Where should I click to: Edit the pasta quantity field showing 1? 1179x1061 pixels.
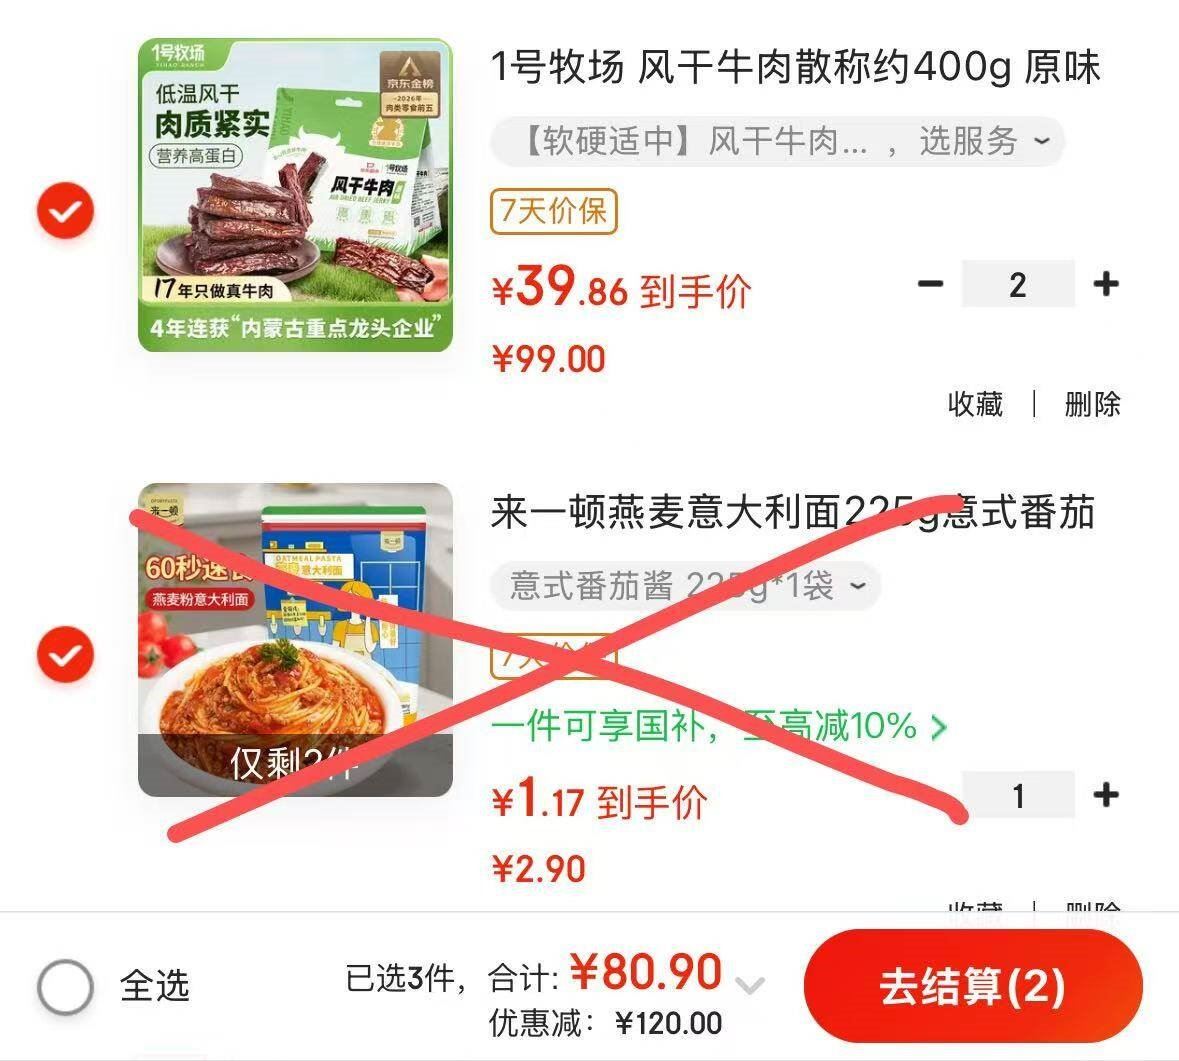1018,794
